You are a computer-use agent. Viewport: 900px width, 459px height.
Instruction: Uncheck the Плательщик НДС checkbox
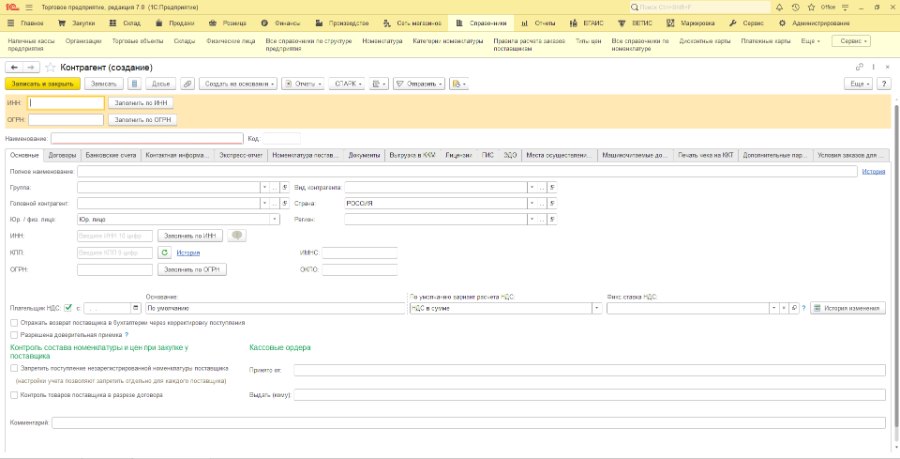point(68,308)
